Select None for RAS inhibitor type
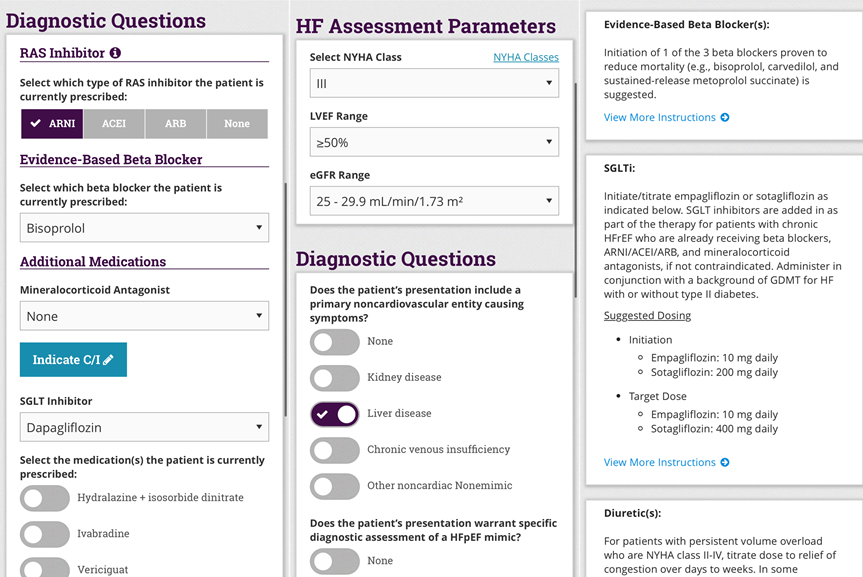The width and height of the screenshot is (863, 577). (x=237, y=124)
